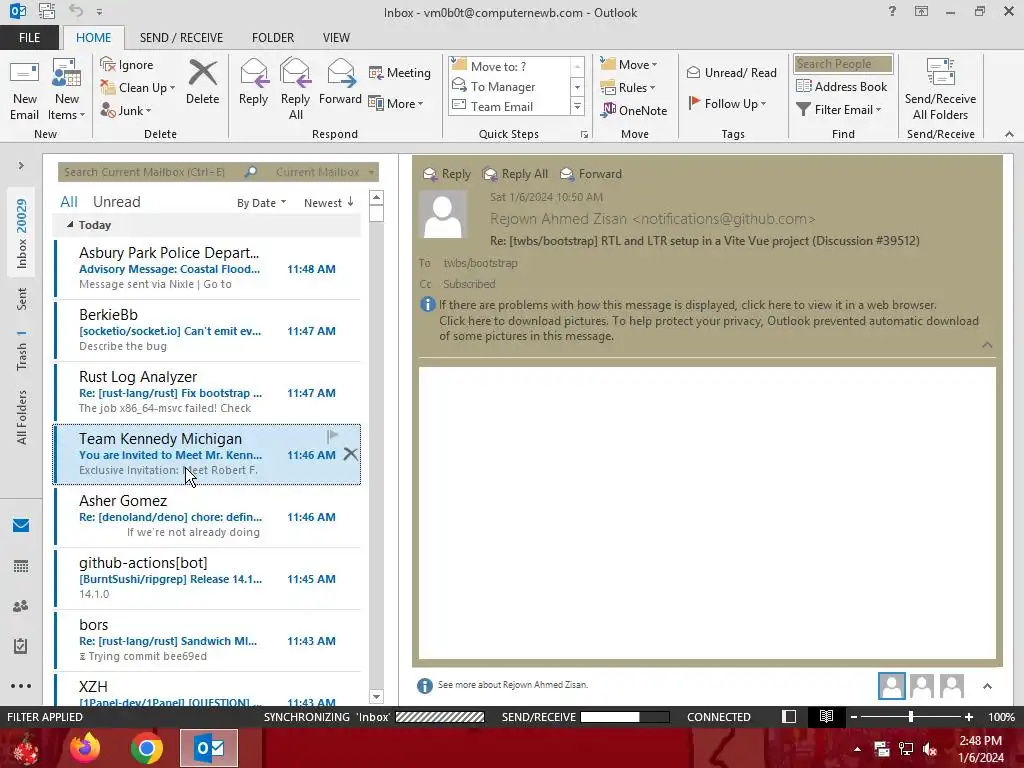Click Send/Receive All Folders
This screenshot has height=768, width=1024.
coord(940,89)
